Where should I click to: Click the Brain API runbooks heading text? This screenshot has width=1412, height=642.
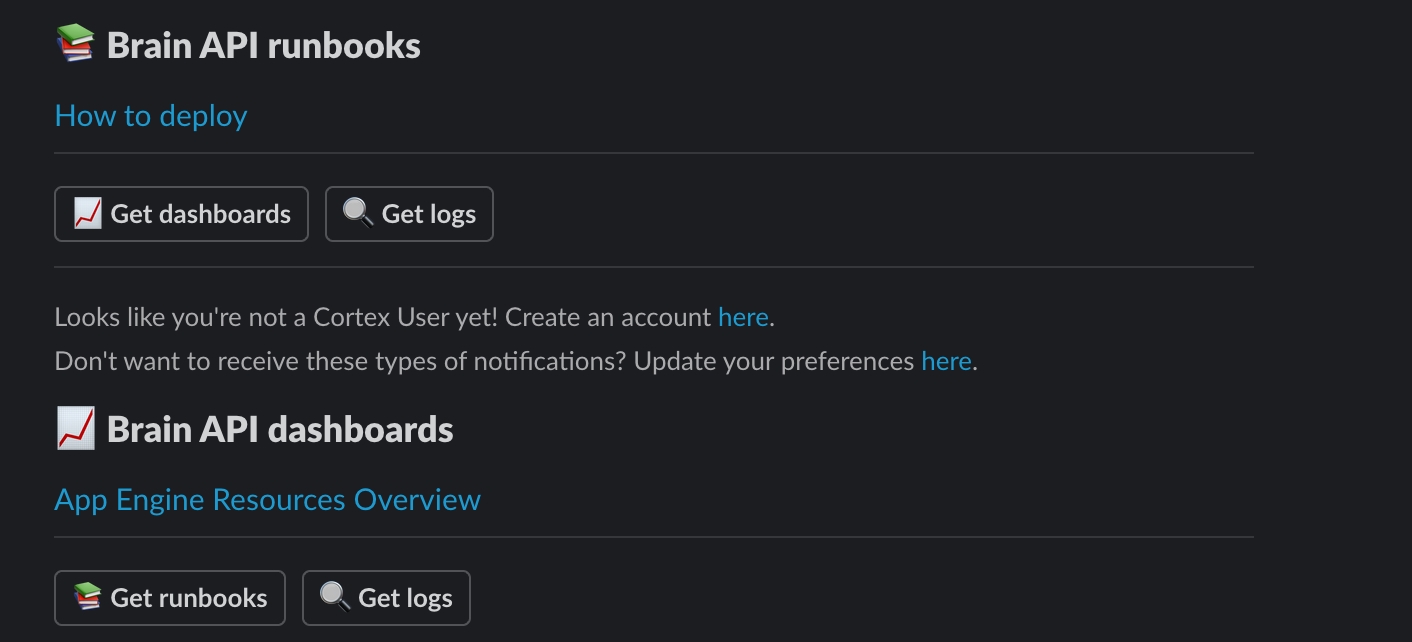[264, 45]
